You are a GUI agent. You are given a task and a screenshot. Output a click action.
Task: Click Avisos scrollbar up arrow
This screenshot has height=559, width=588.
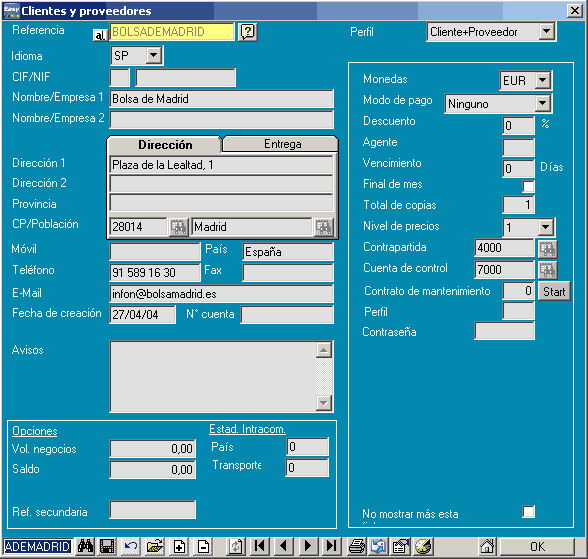pyautogui.click(x=324, y=350)
